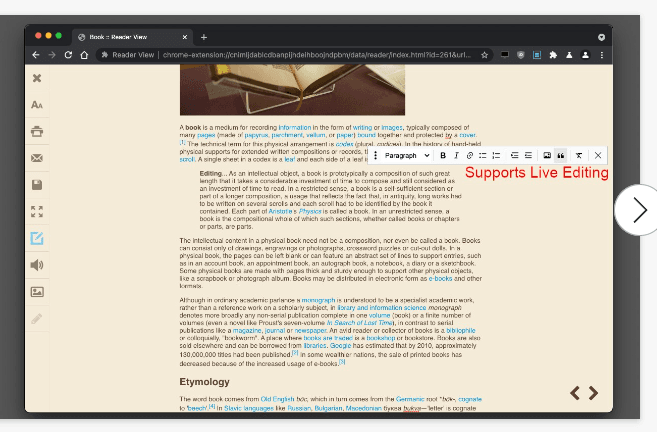The width and height of the screenshot is (657, 432).
Task: Bookmark this page with the star icon
Action: 484,55
